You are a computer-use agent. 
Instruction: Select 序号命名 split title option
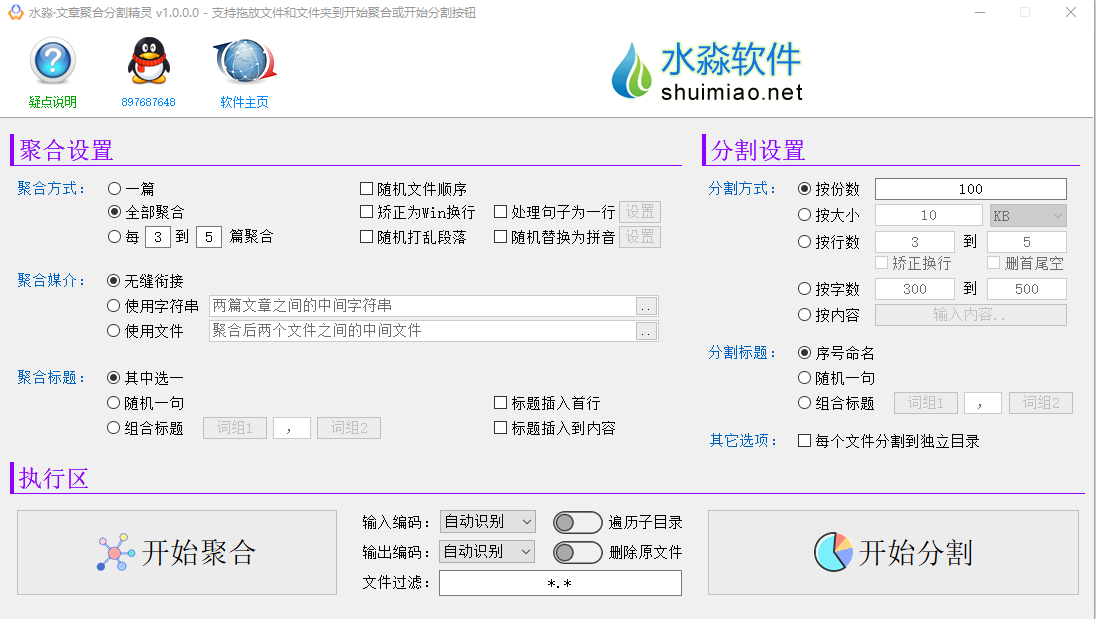(837, 353)
